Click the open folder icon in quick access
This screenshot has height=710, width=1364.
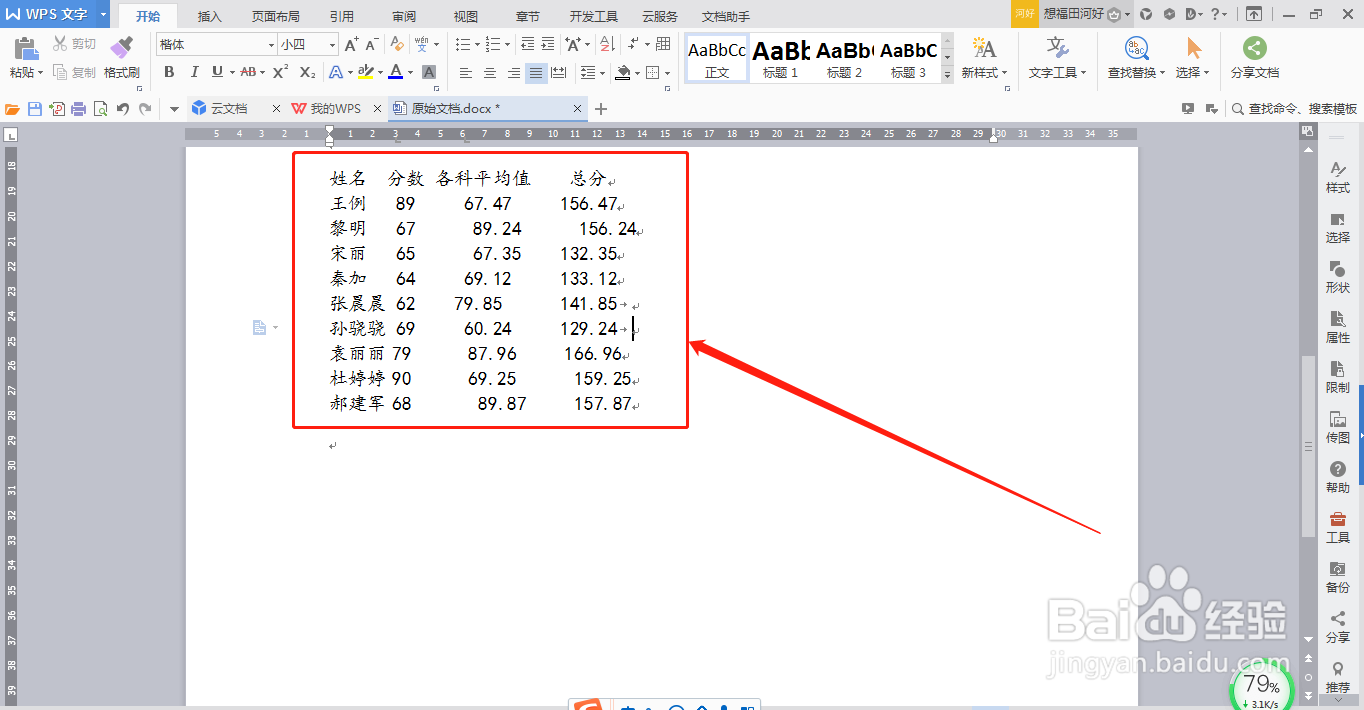click(13, 109)
